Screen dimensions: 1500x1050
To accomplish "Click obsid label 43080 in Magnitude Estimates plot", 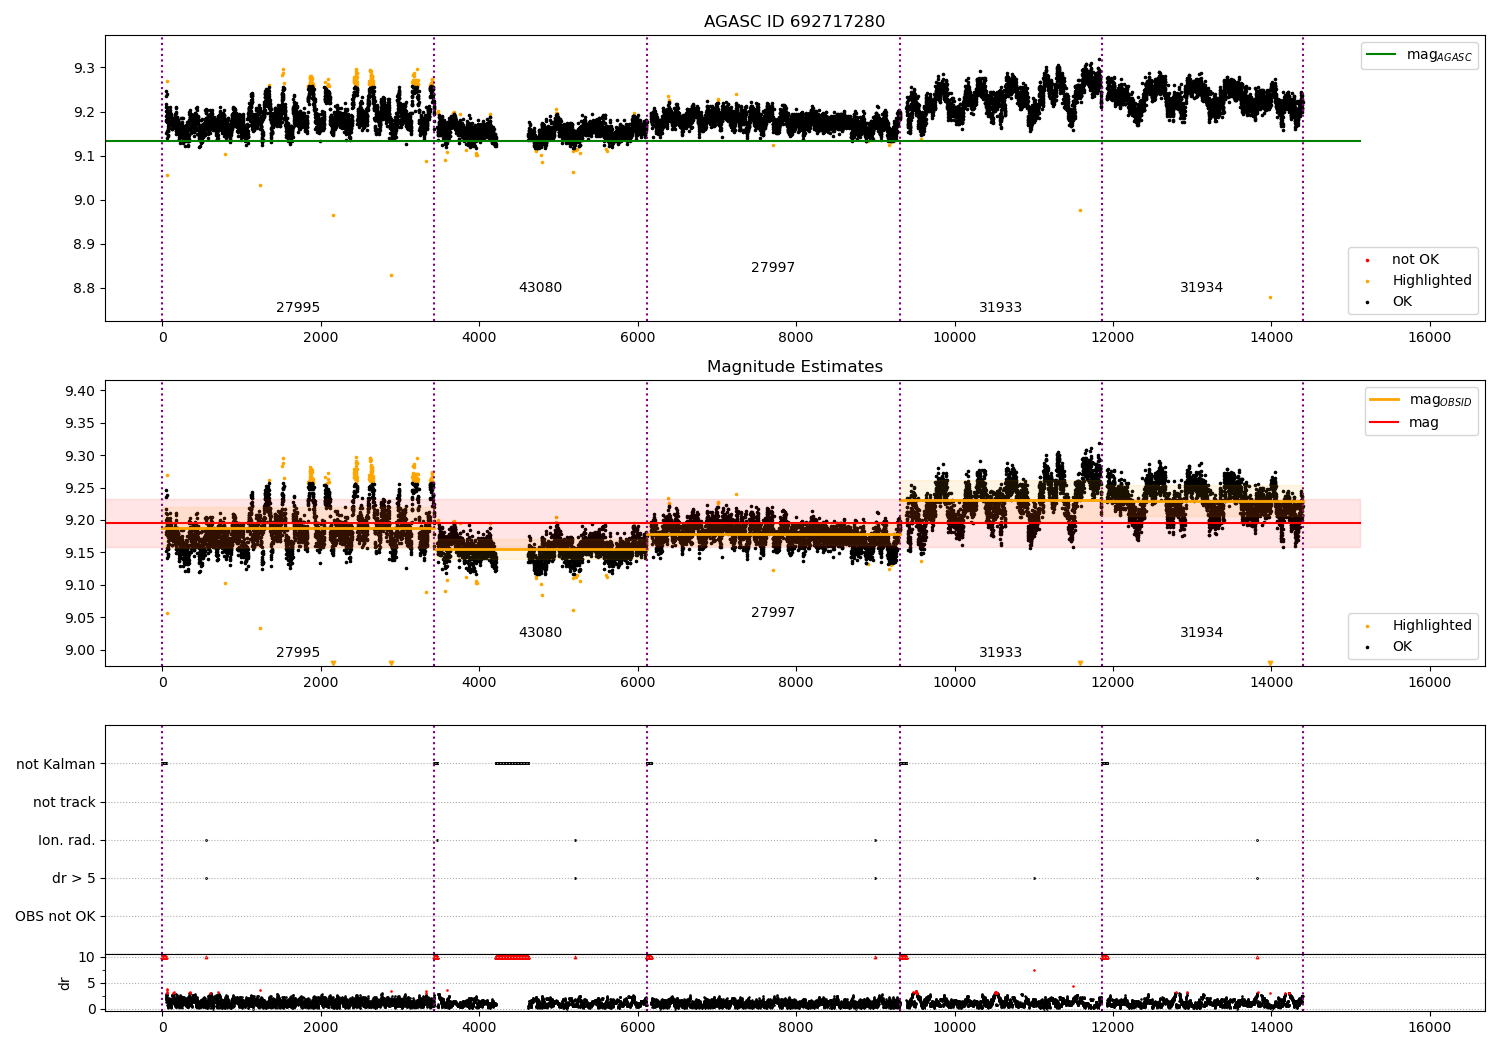I will click(x=540, y=633).
